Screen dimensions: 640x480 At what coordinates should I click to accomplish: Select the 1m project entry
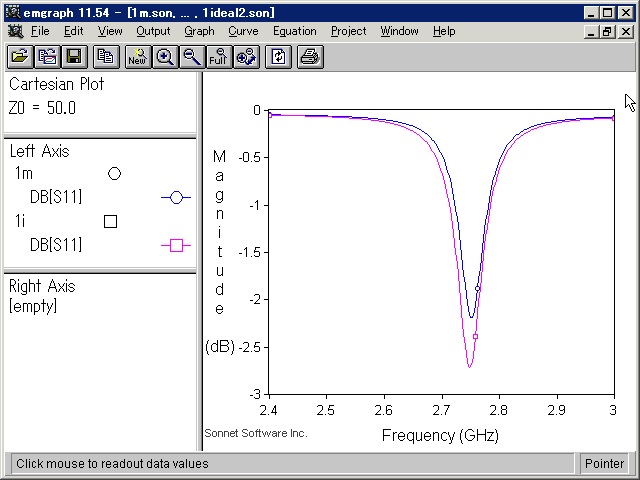pyautogui.click(x=24, y=174)
